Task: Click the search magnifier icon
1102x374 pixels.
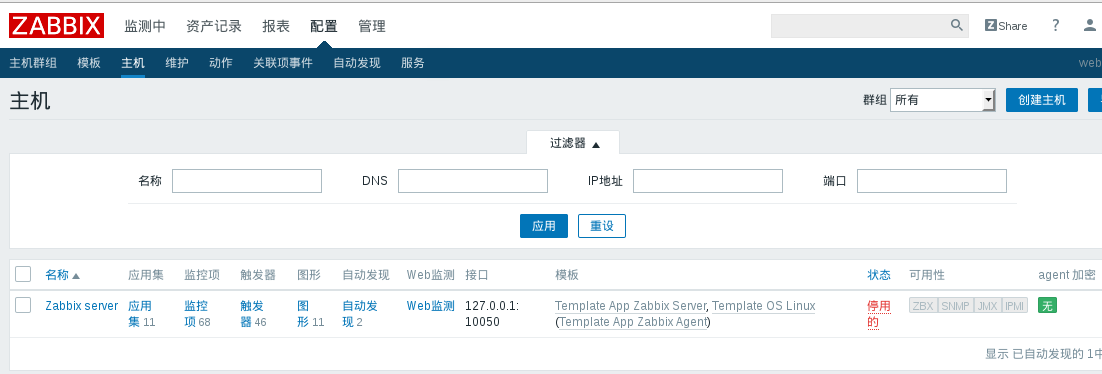Action: click(x=957, y=25)
